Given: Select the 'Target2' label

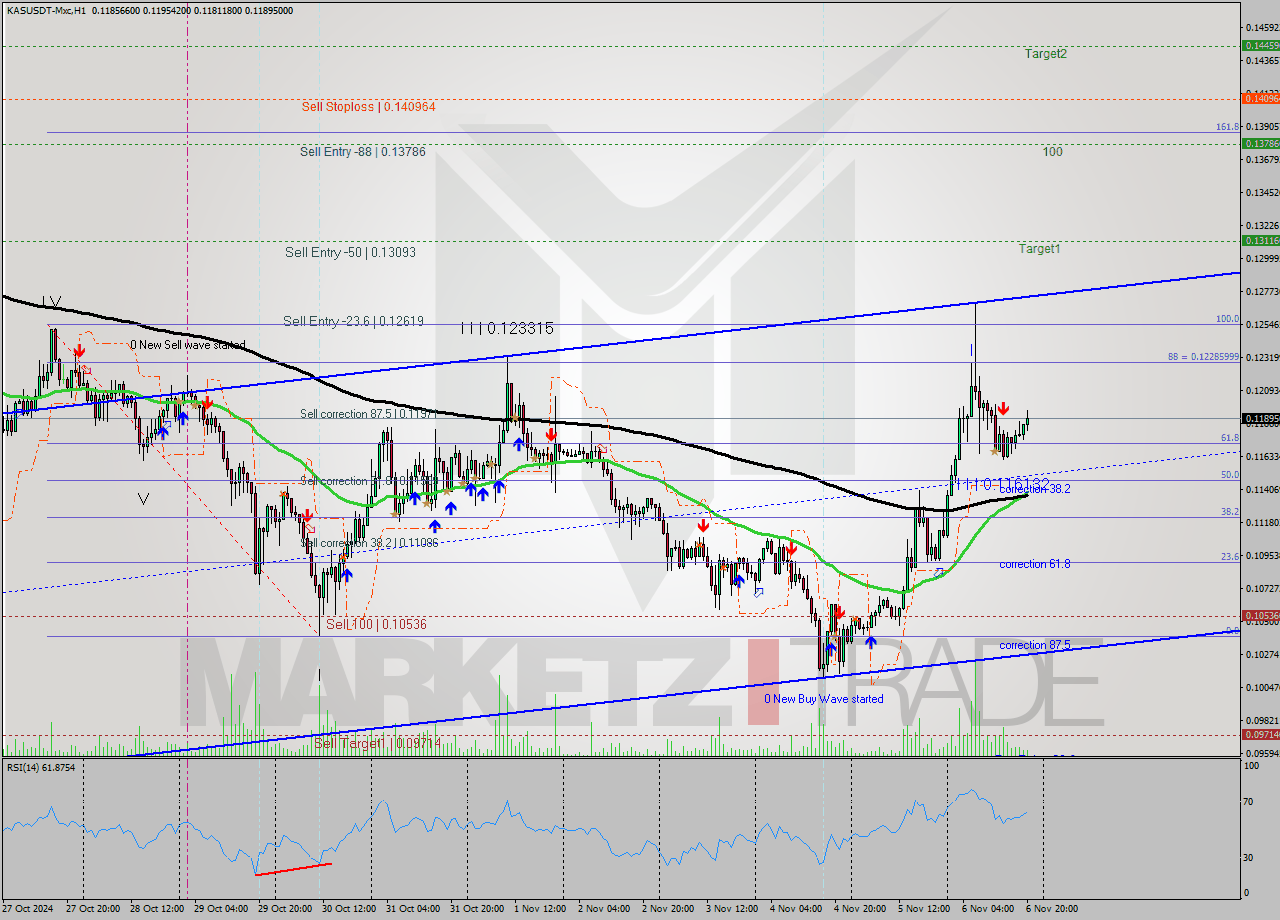Looking at the screenshot, I should click(x=1045, y=54).
